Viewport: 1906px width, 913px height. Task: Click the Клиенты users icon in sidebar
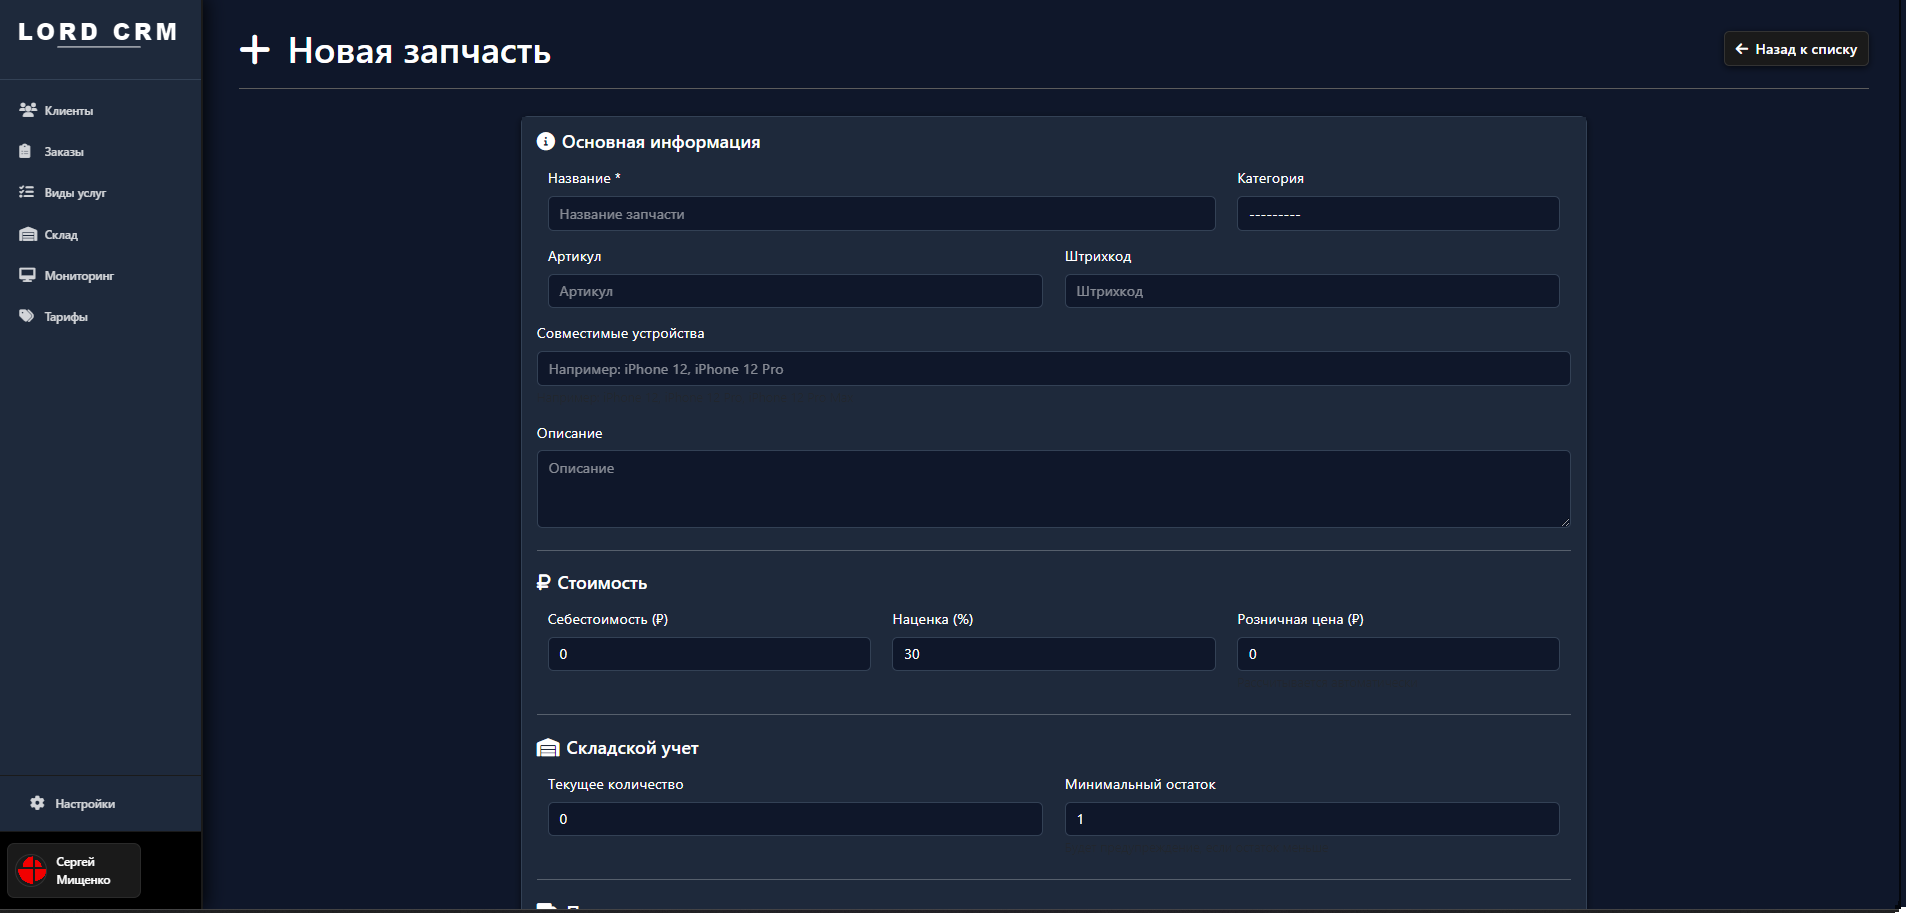(28, 110)
